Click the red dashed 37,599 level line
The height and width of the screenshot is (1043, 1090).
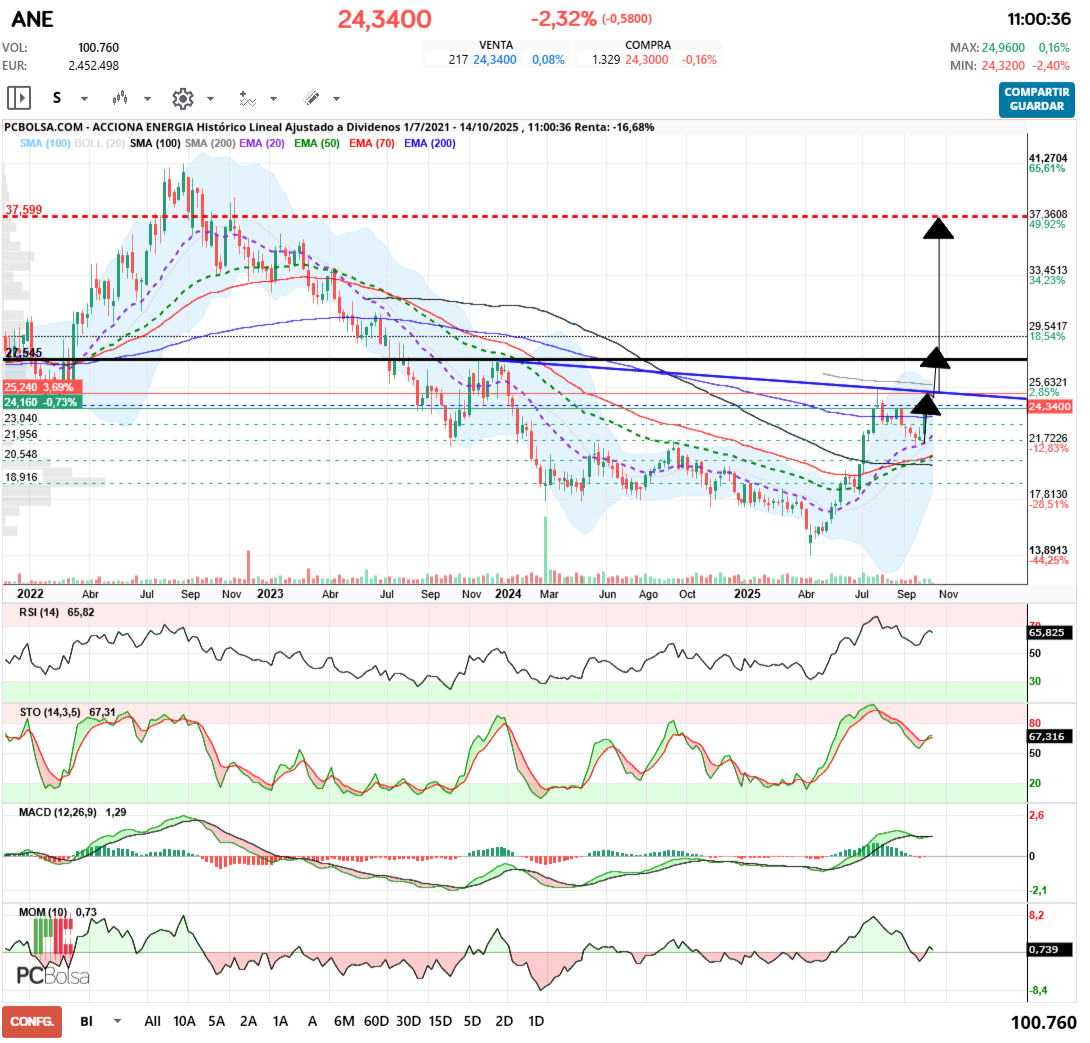[500, 216]
